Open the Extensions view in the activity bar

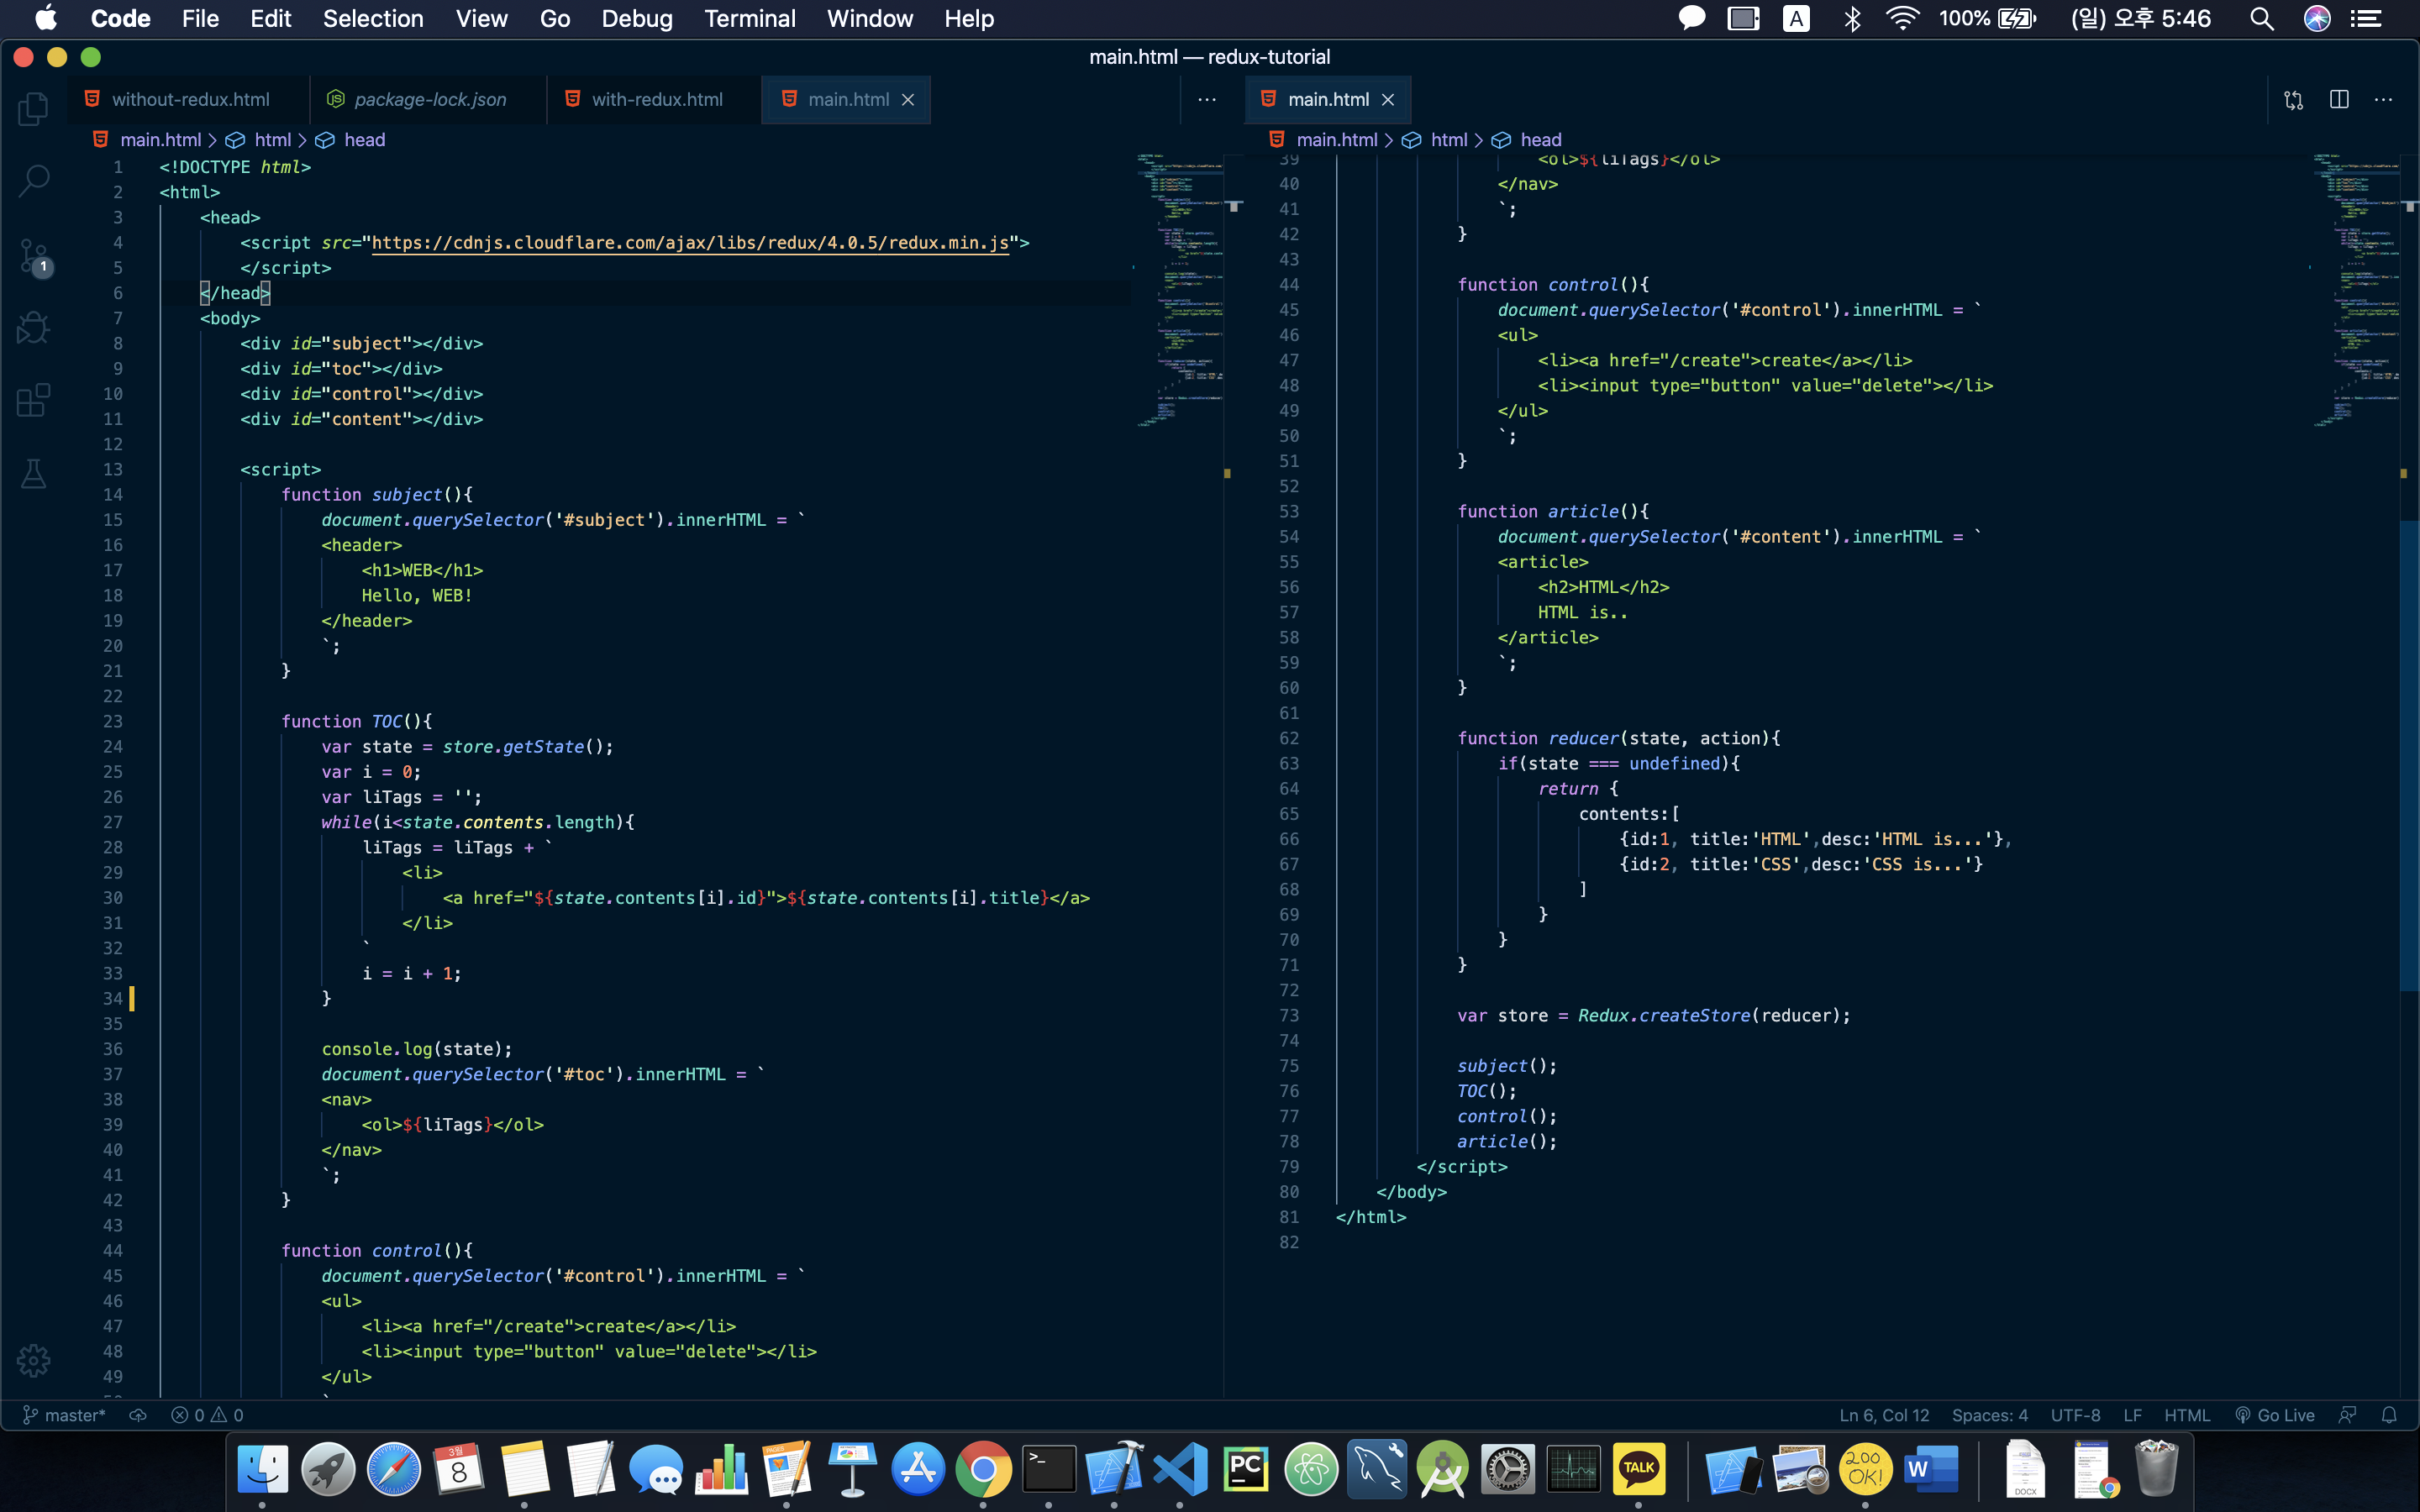33,400
